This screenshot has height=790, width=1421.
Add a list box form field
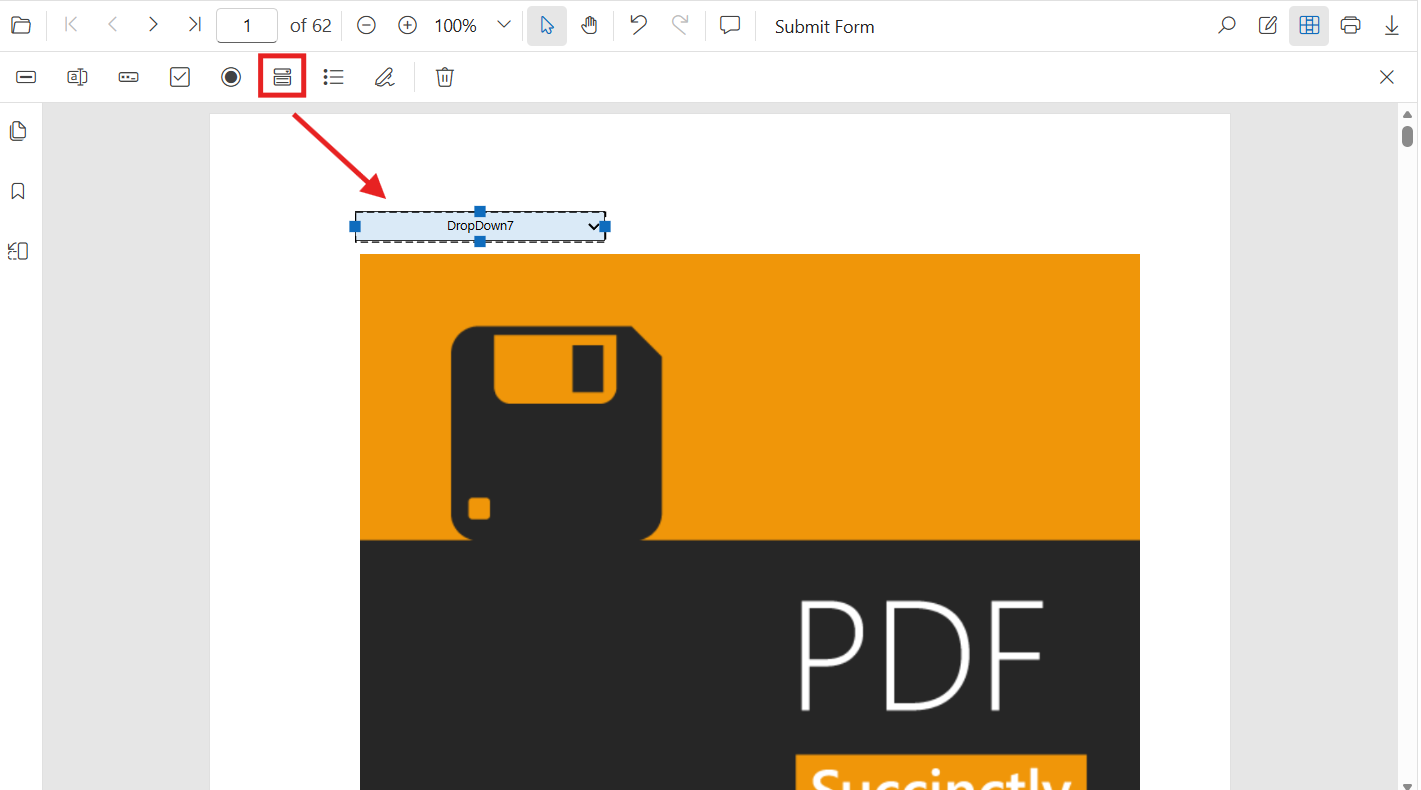(334, 77)
